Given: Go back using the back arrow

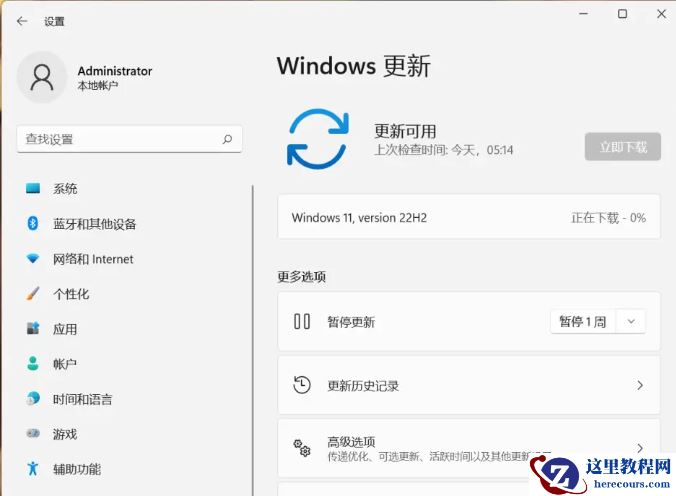Looking at the screenshot, I should (x=22, y=21).
